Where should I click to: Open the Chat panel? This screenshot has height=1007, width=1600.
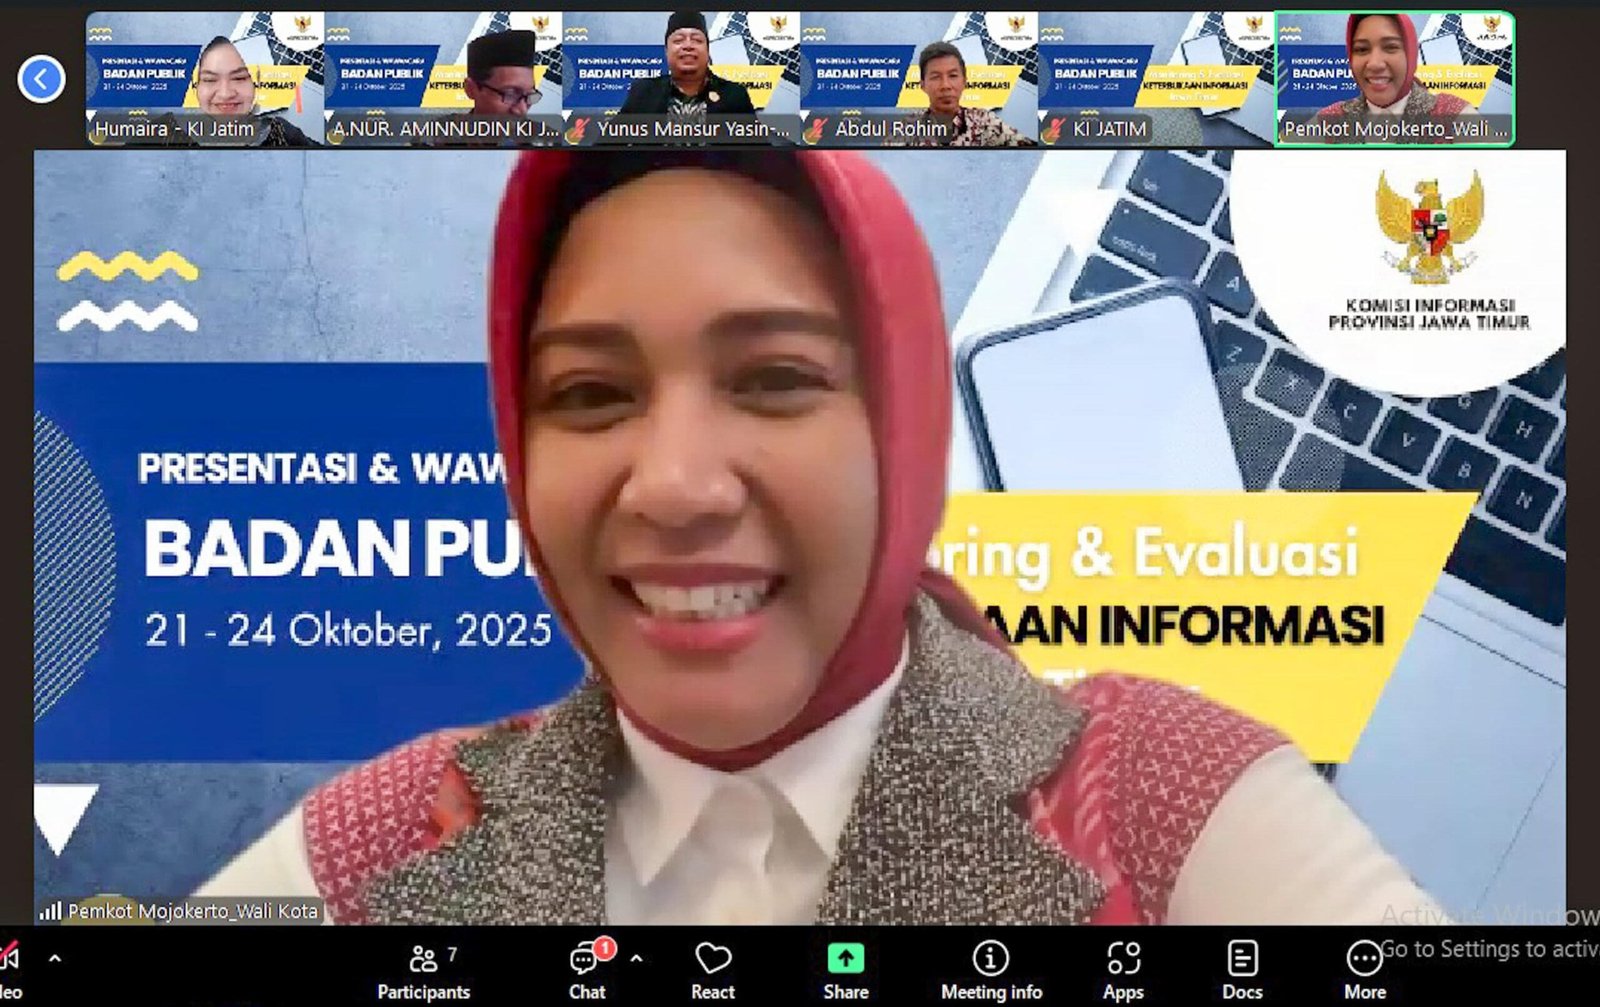pos(586,970)
